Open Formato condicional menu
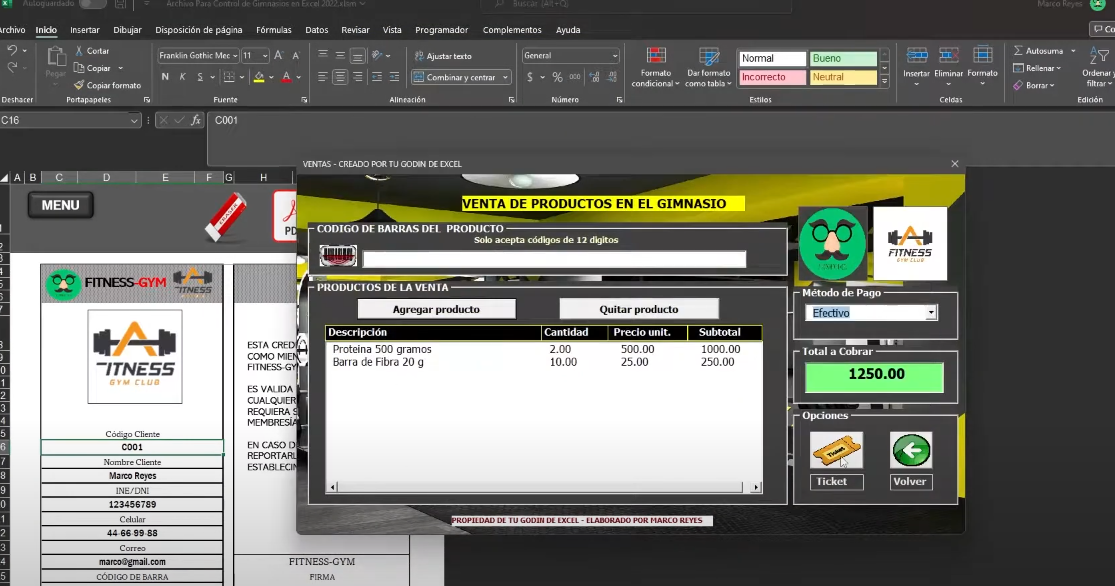This screenshot has height=586, width=1115. coord(656,67)
